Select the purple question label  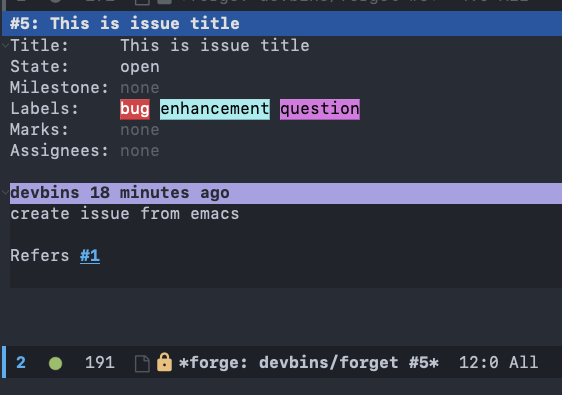(x=320, y=109)
